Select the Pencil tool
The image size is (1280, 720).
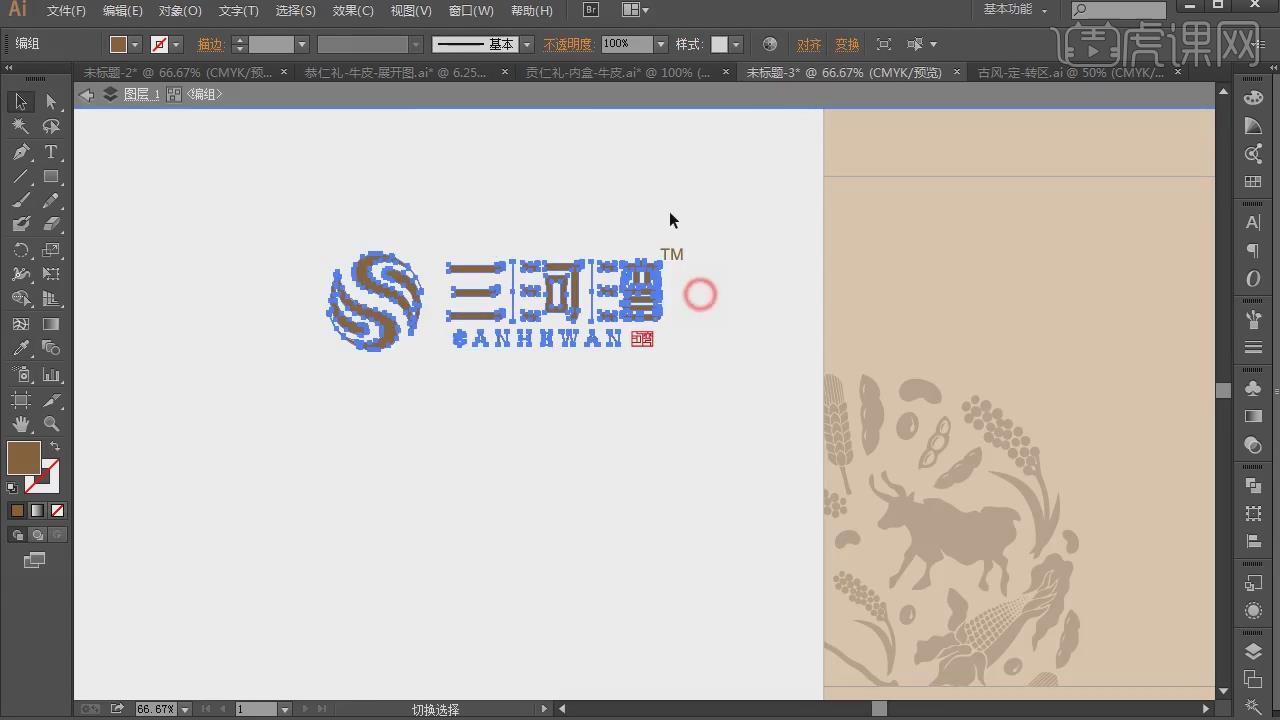click(51, 201)
